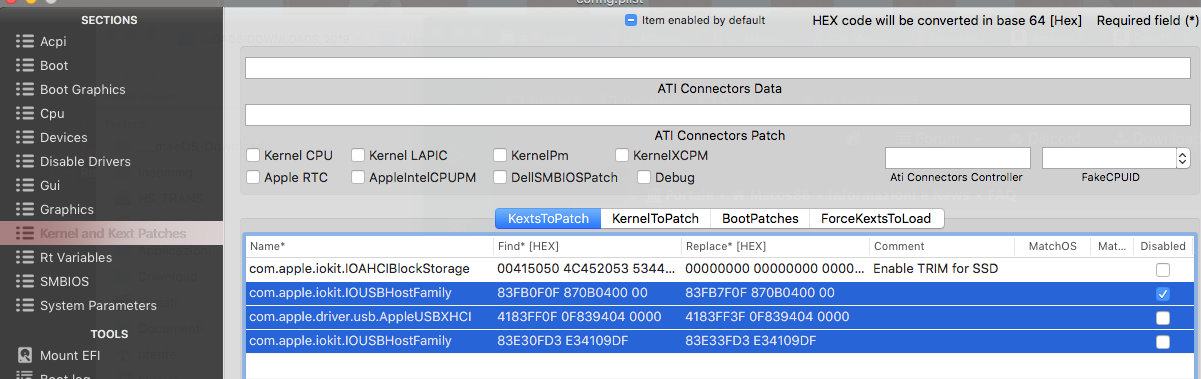This screenshot has height=379, width=1201.
Task: Open the Acpi section icon
Action: 25,41
